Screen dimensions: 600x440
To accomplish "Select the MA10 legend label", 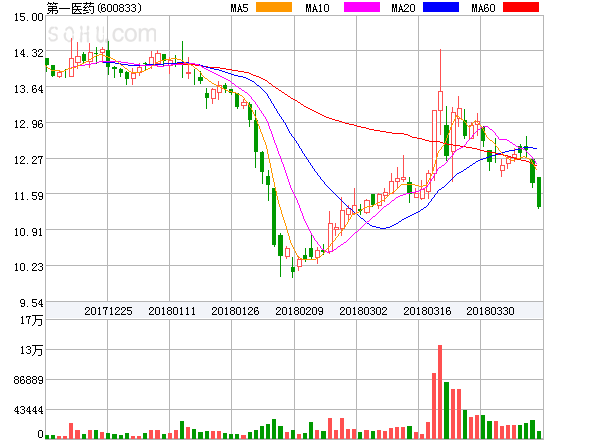I will tap(317, 8).
